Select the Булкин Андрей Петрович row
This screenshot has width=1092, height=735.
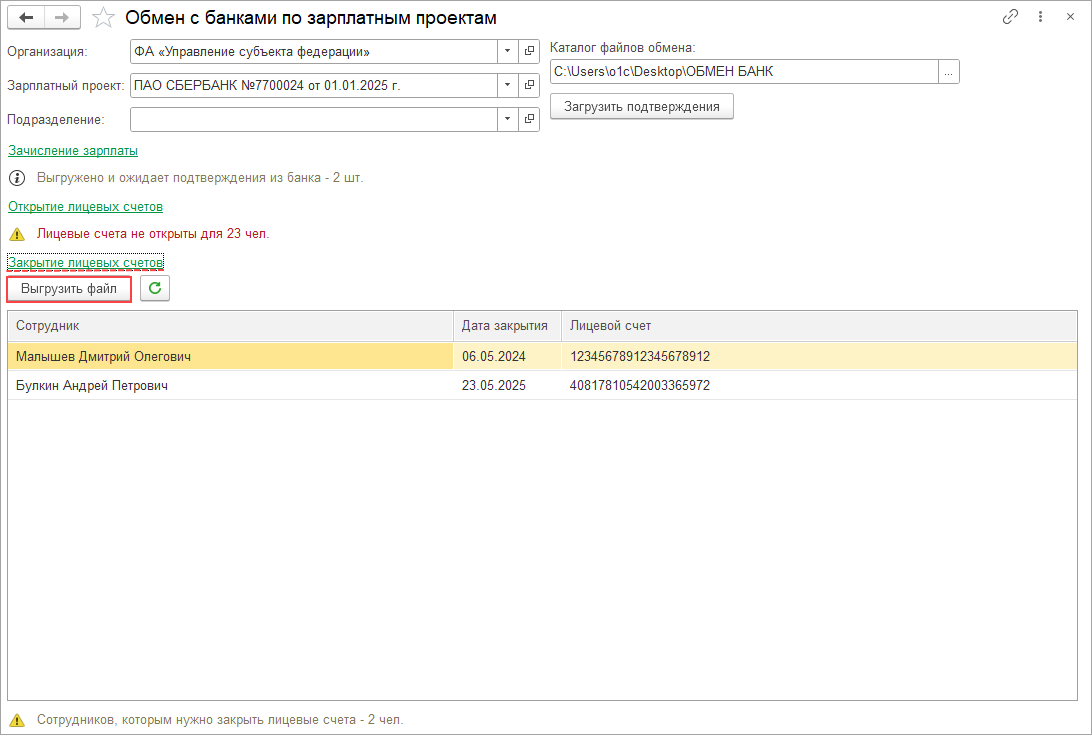tap(92, 386)
